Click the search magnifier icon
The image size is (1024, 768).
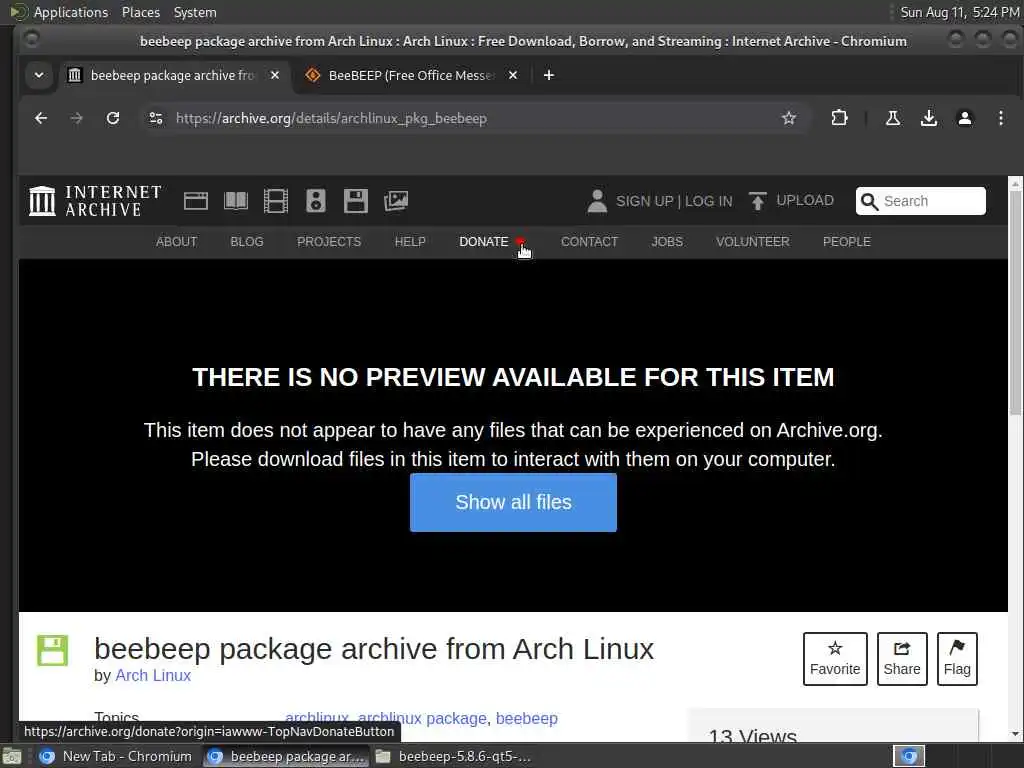point(869,201)
